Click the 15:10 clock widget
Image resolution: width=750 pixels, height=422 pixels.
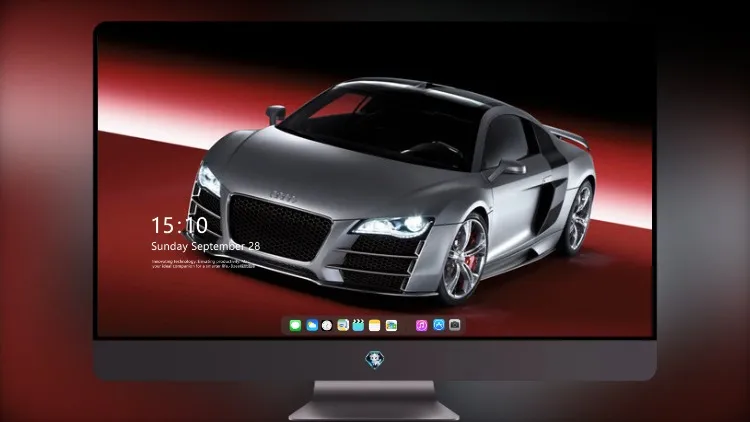tap(179, 225)
